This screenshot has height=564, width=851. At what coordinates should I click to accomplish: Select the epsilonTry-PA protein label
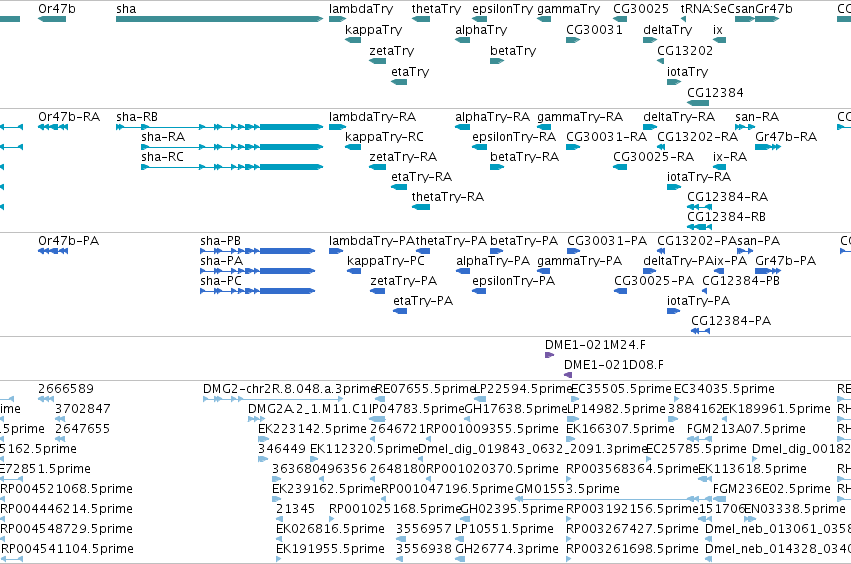[x=513, y=281]
